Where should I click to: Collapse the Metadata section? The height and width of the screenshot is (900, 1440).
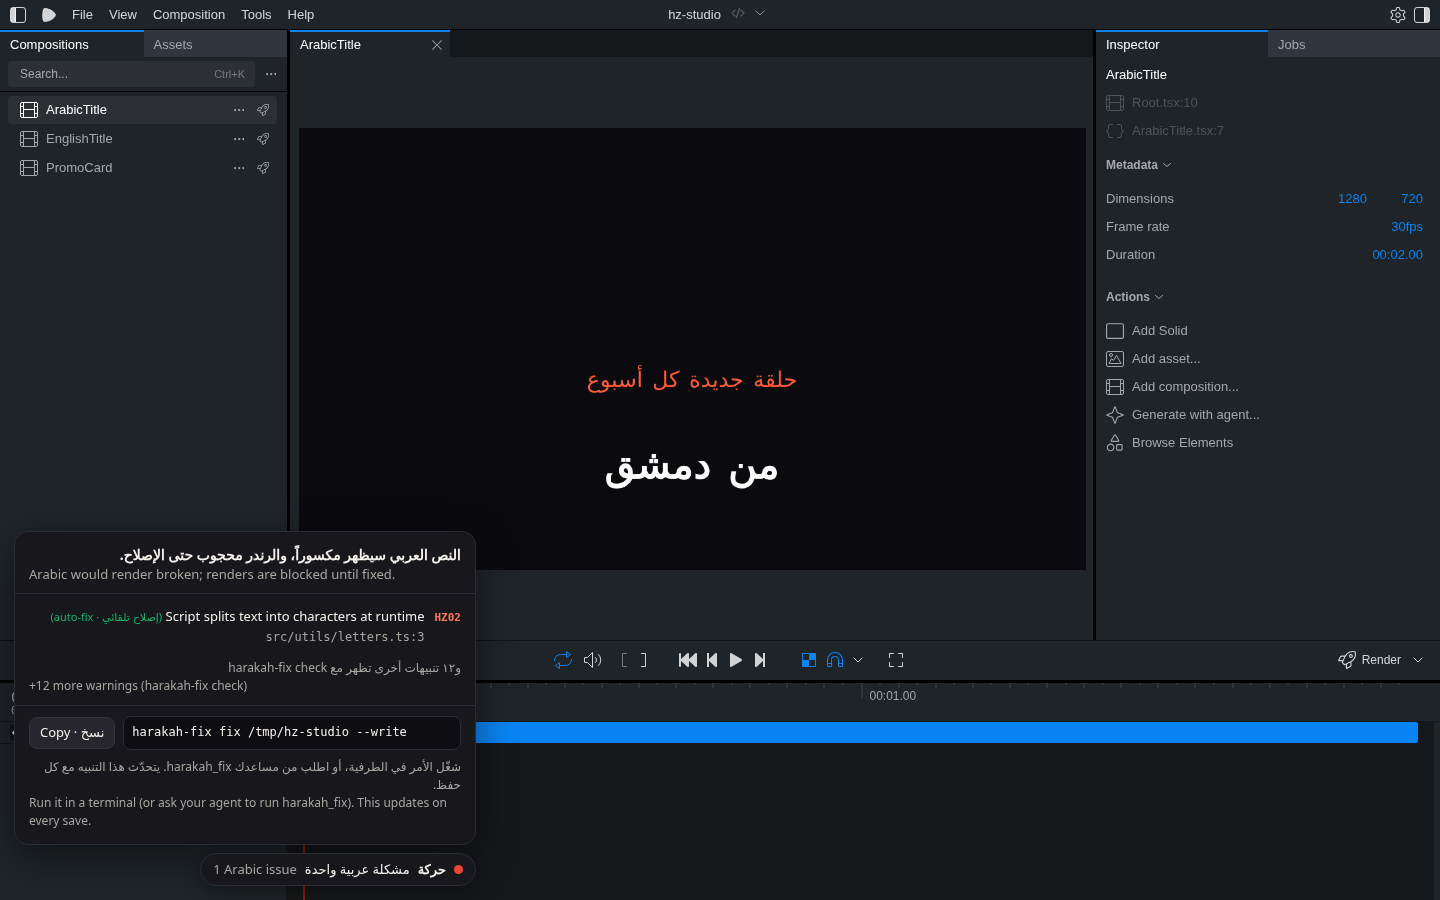(1139, 165)
